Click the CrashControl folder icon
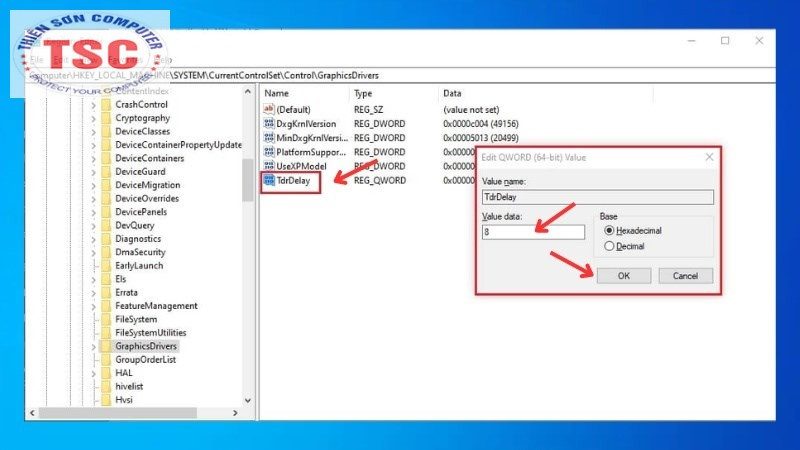 (106, 105)
